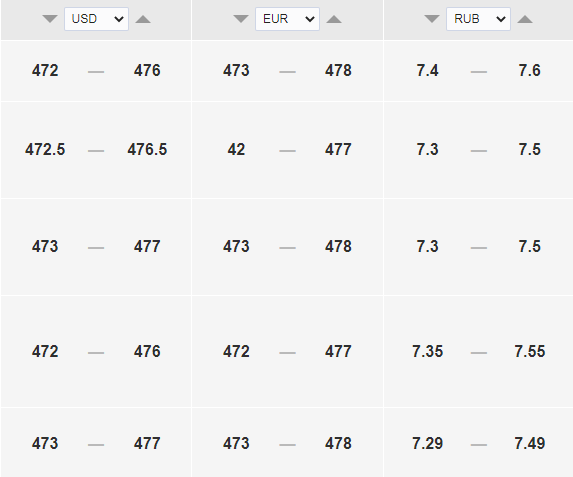Select the 7.29 RUB buy rate

coord(428,444)
